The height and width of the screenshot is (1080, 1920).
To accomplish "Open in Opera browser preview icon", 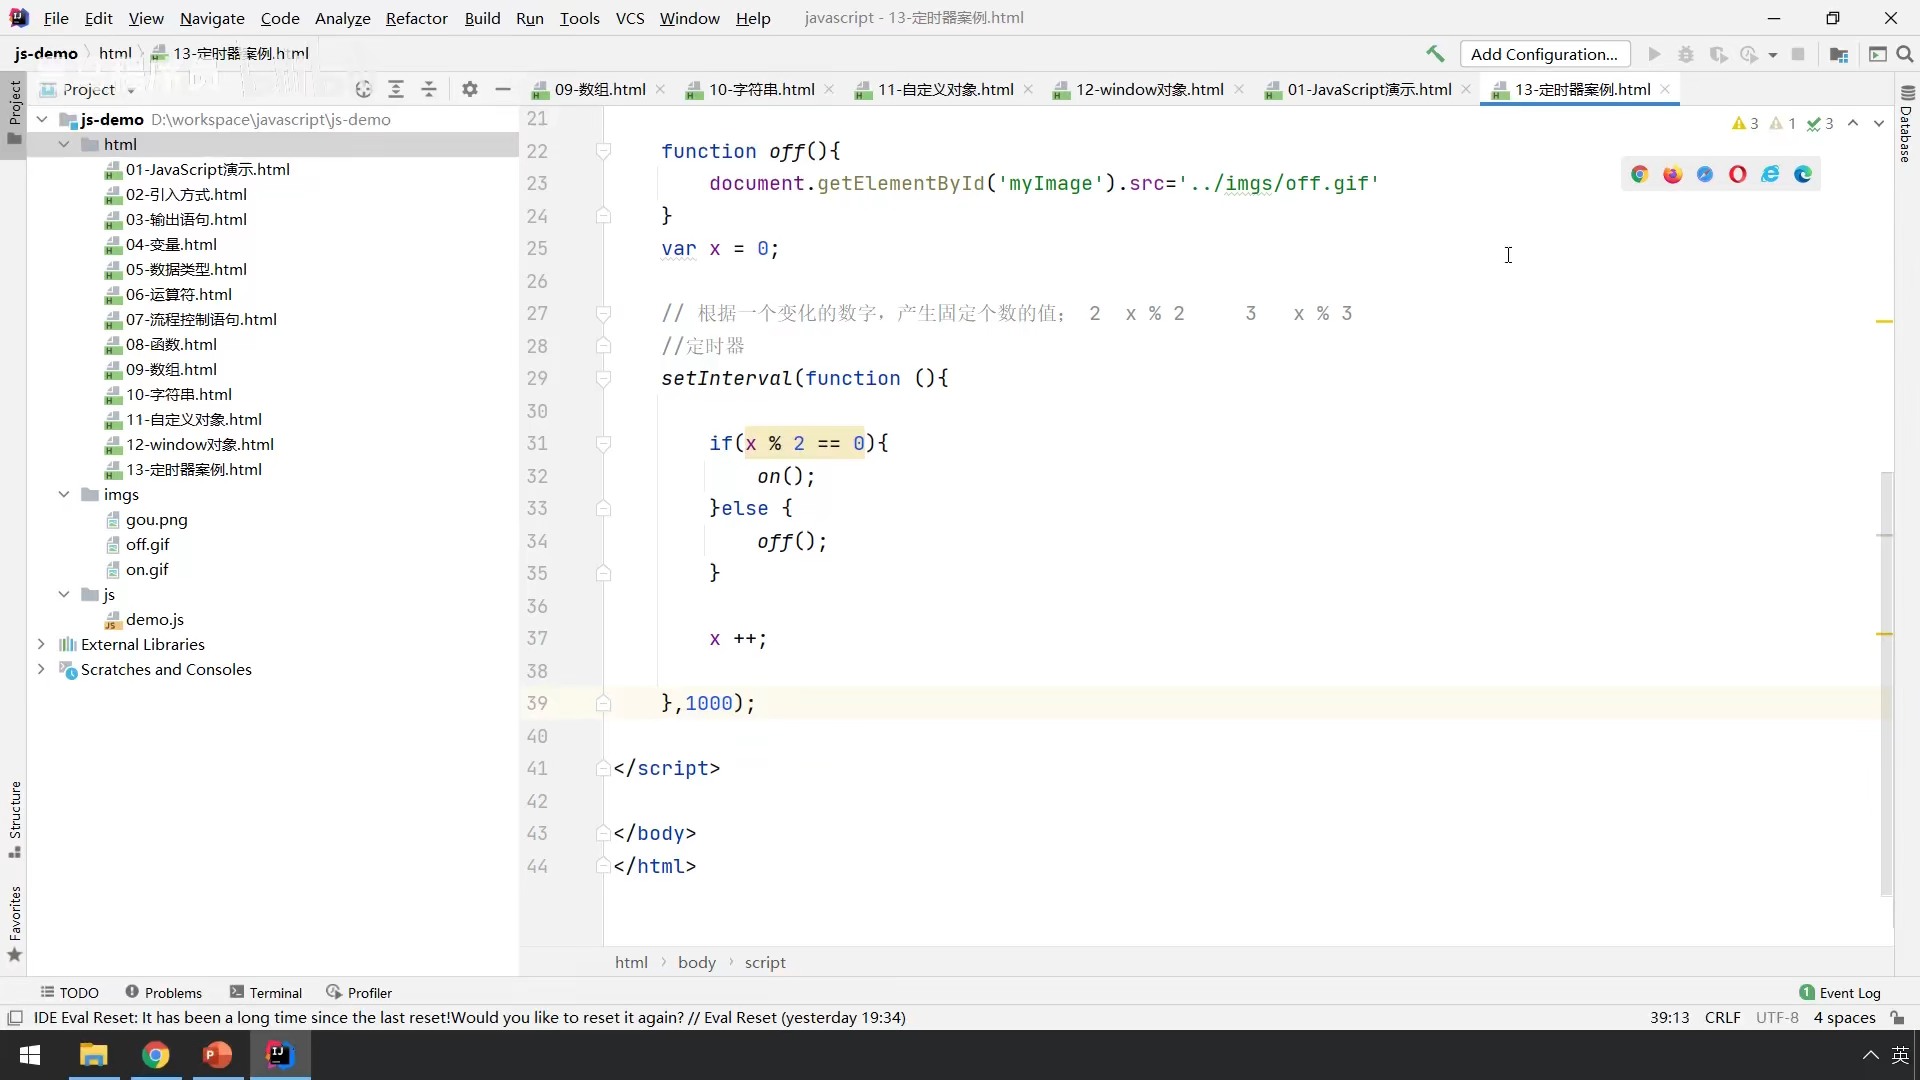I will [1738, 174].
